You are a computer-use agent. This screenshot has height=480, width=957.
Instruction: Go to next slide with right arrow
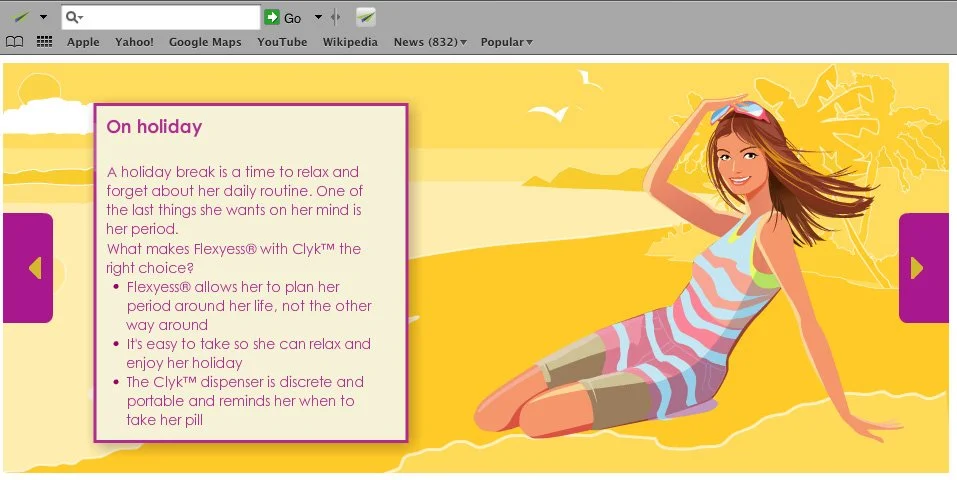(923, 267)
